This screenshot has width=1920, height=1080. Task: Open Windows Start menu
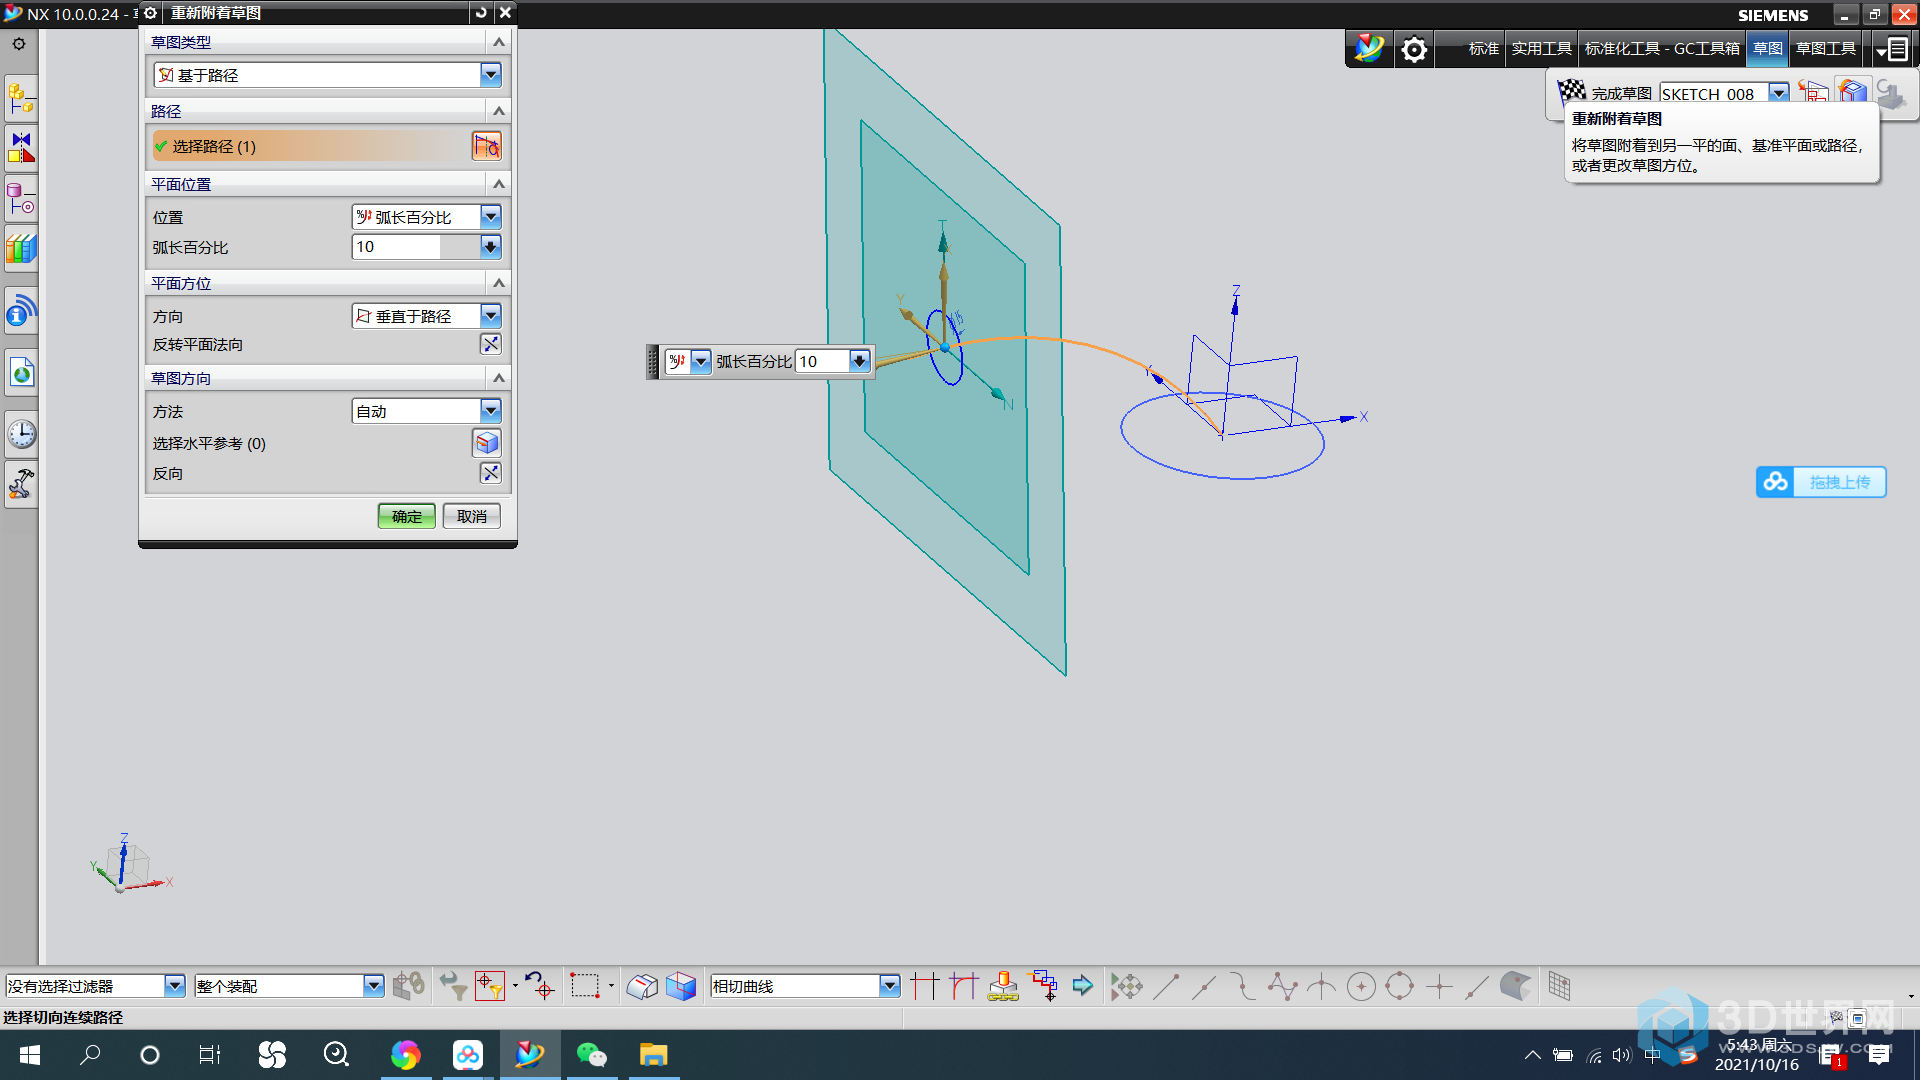coord(30,1055)
